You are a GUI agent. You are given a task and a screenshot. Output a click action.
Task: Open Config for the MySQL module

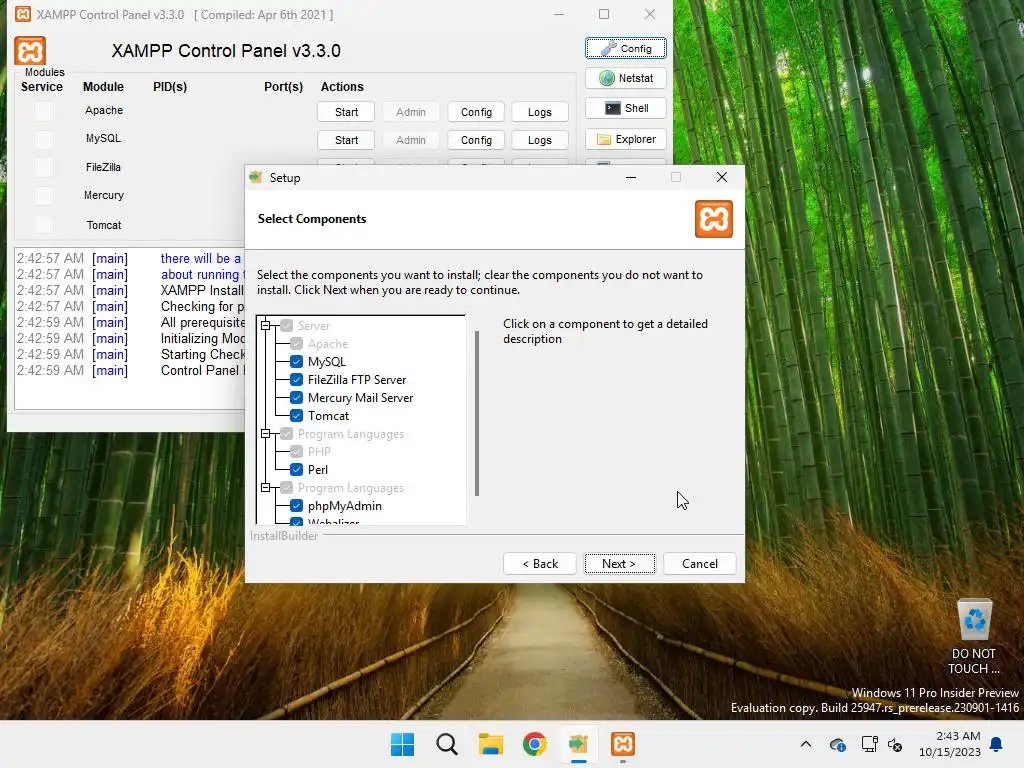[476, 140]
